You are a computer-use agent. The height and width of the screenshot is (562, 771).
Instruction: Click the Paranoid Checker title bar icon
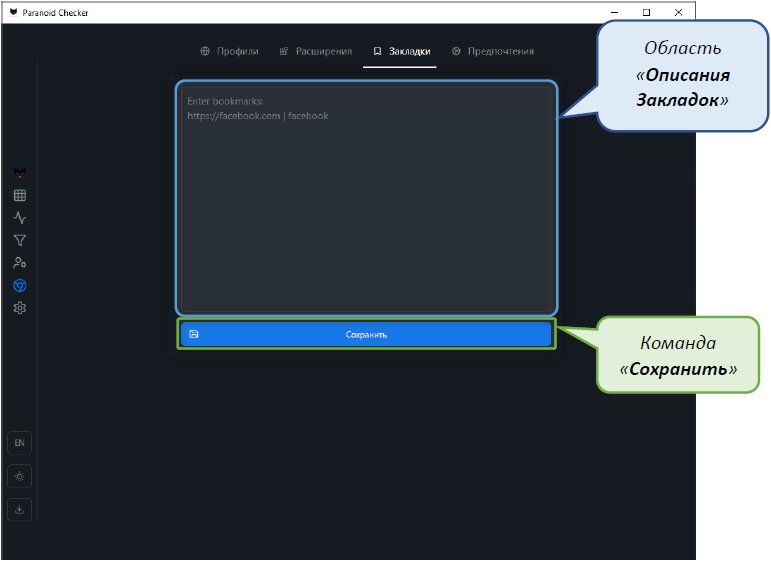click(13, 12)
